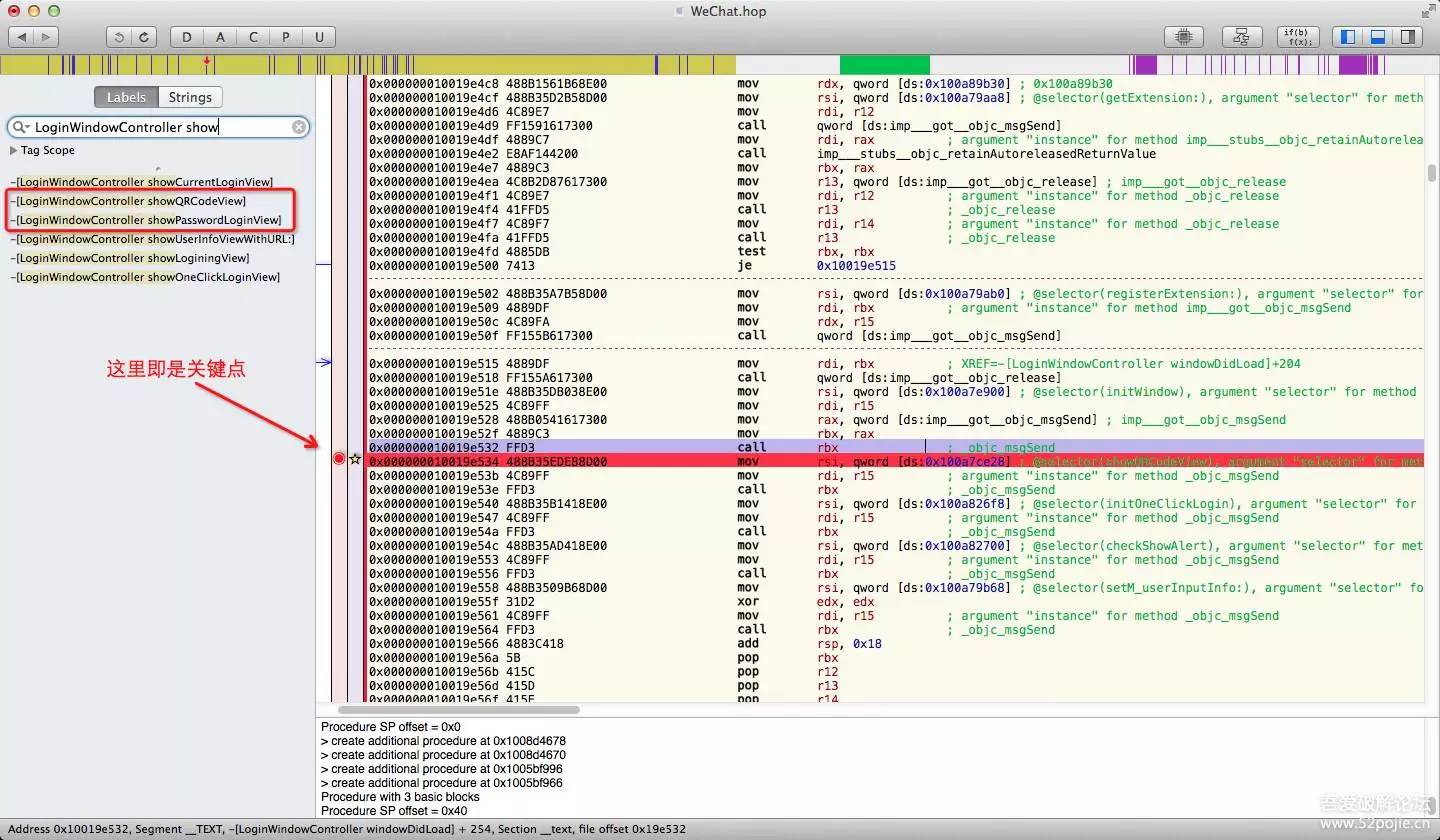Click the checkShowAlert selector line

click(x=895, y=546)
